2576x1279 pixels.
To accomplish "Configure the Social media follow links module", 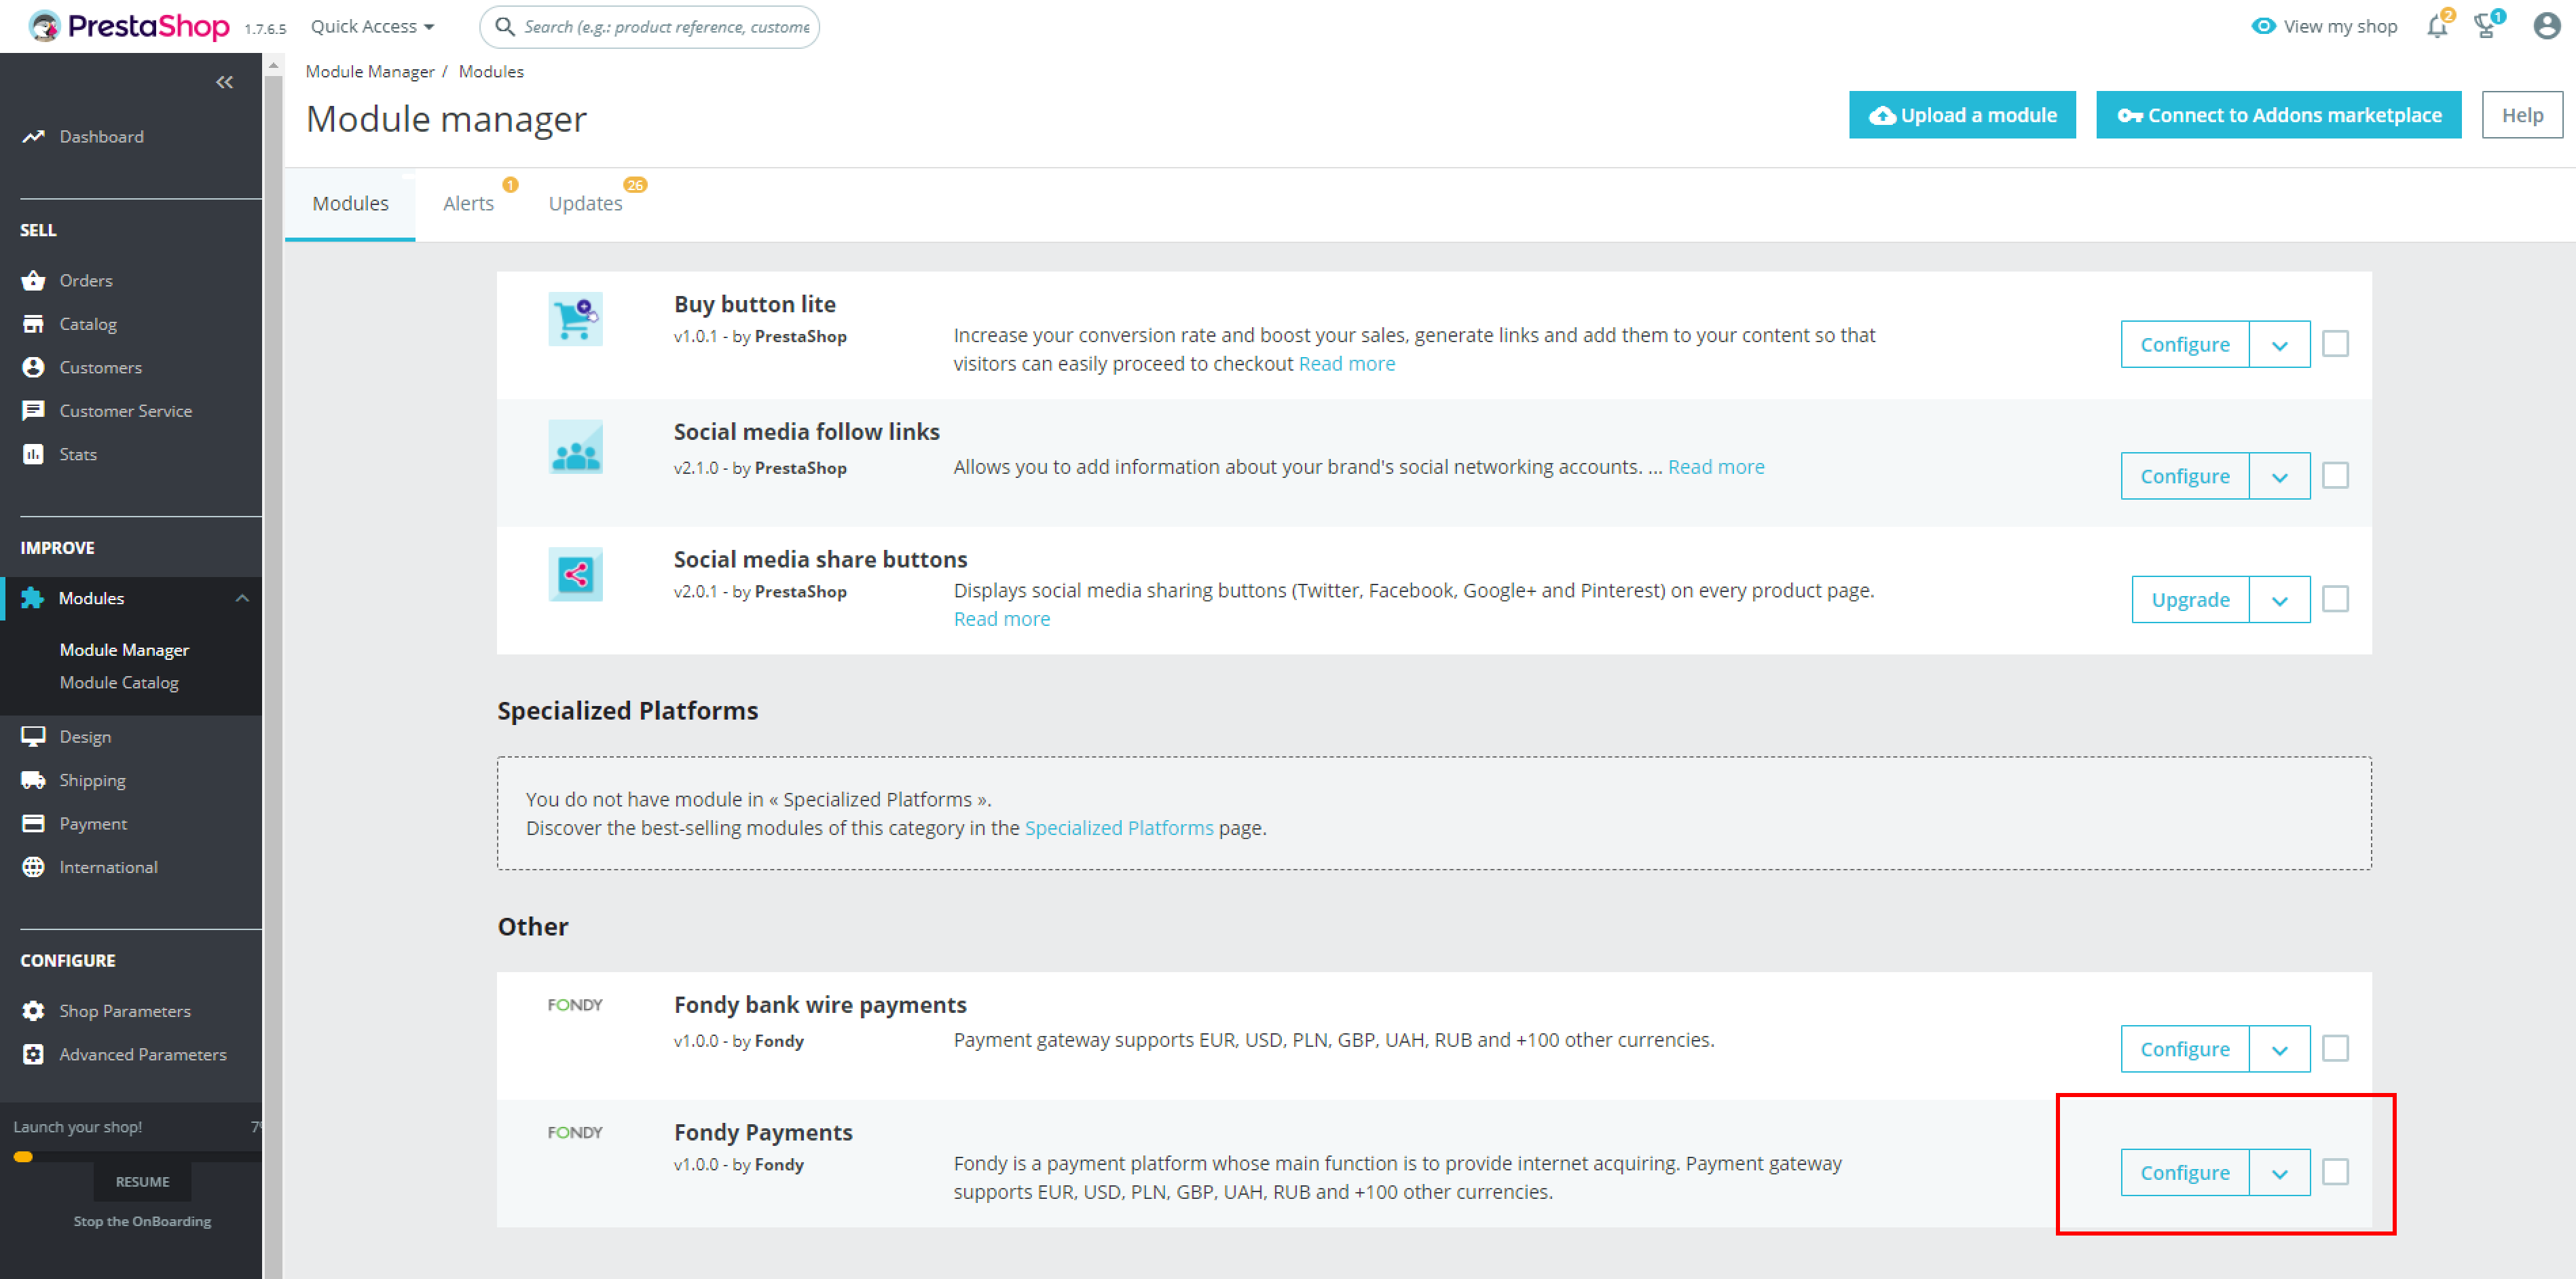I will [x=2184, y=476].
